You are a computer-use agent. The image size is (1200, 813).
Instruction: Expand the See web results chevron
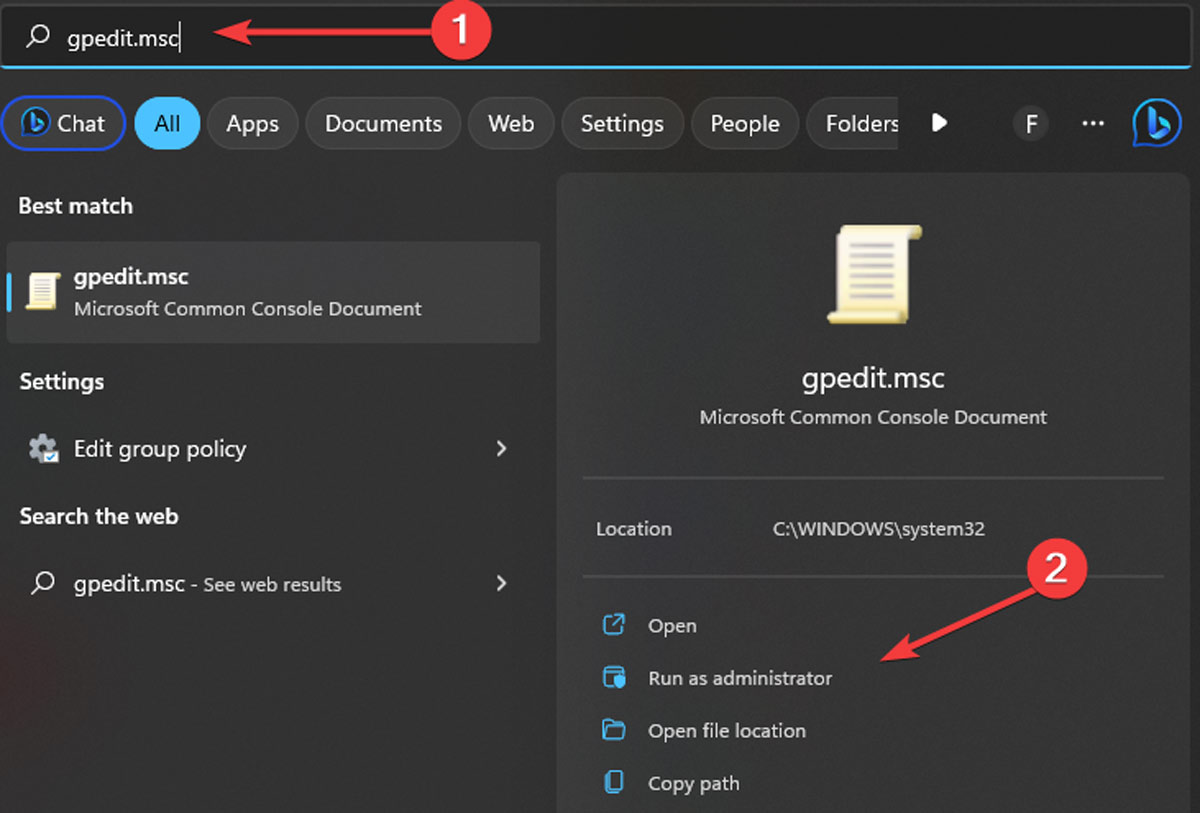(501, 584)
